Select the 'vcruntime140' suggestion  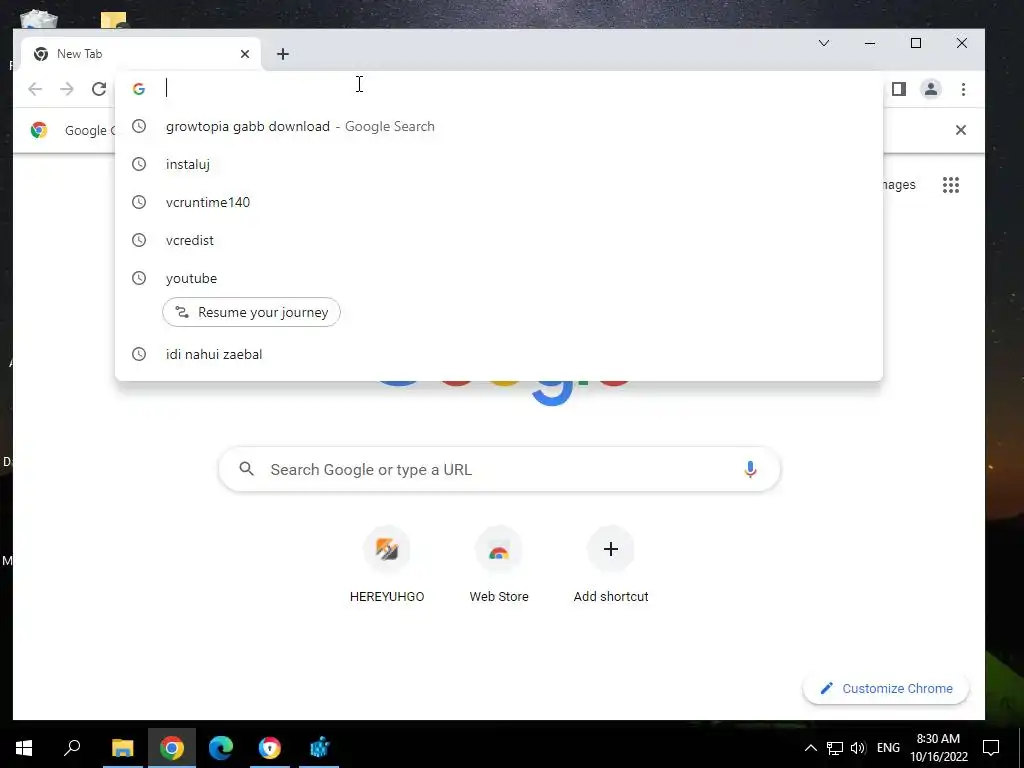pyautogui.click(x=499, y=202)
